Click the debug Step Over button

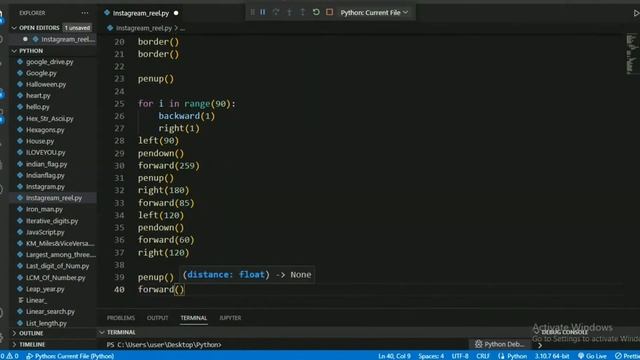276,12
